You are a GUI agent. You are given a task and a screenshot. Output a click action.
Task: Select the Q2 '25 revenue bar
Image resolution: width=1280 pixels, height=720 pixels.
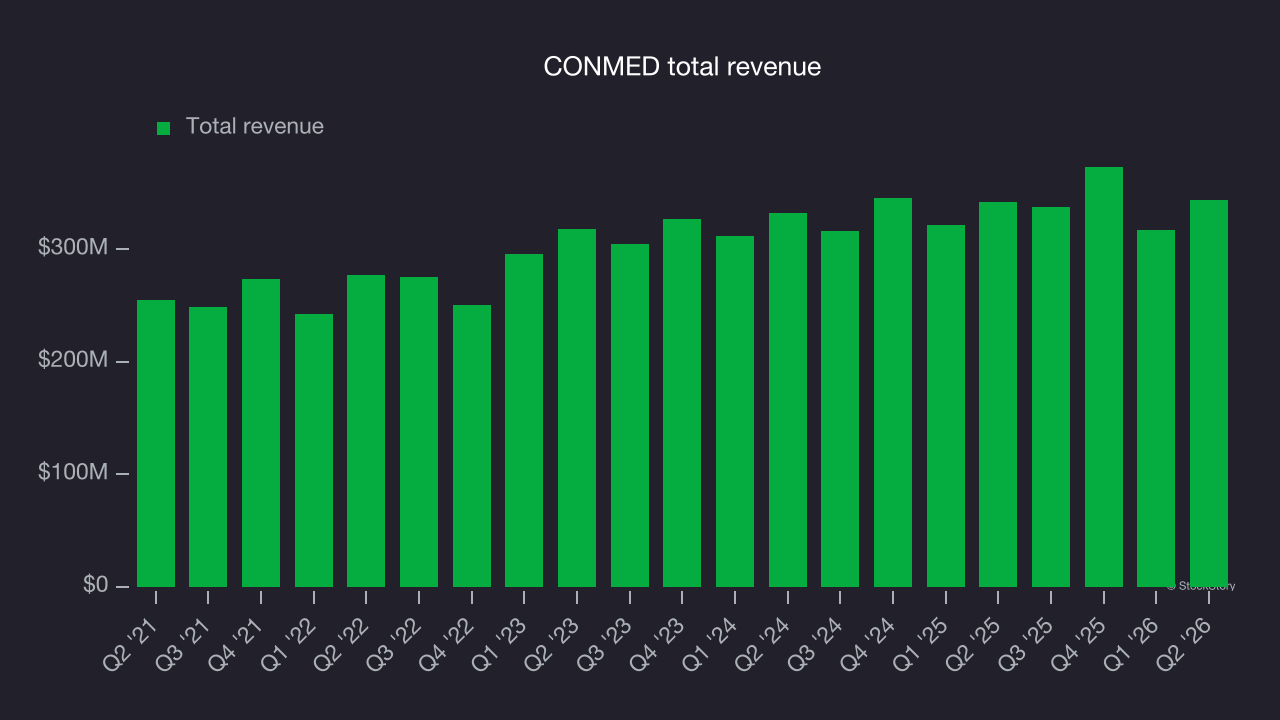(x=998, y=394)
